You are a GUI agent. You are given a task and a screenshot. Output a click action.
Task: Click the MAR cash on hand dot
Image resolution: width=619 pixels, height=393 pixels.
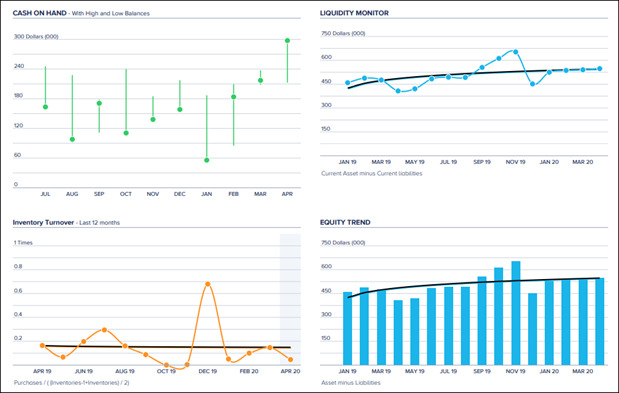[261, 80]
